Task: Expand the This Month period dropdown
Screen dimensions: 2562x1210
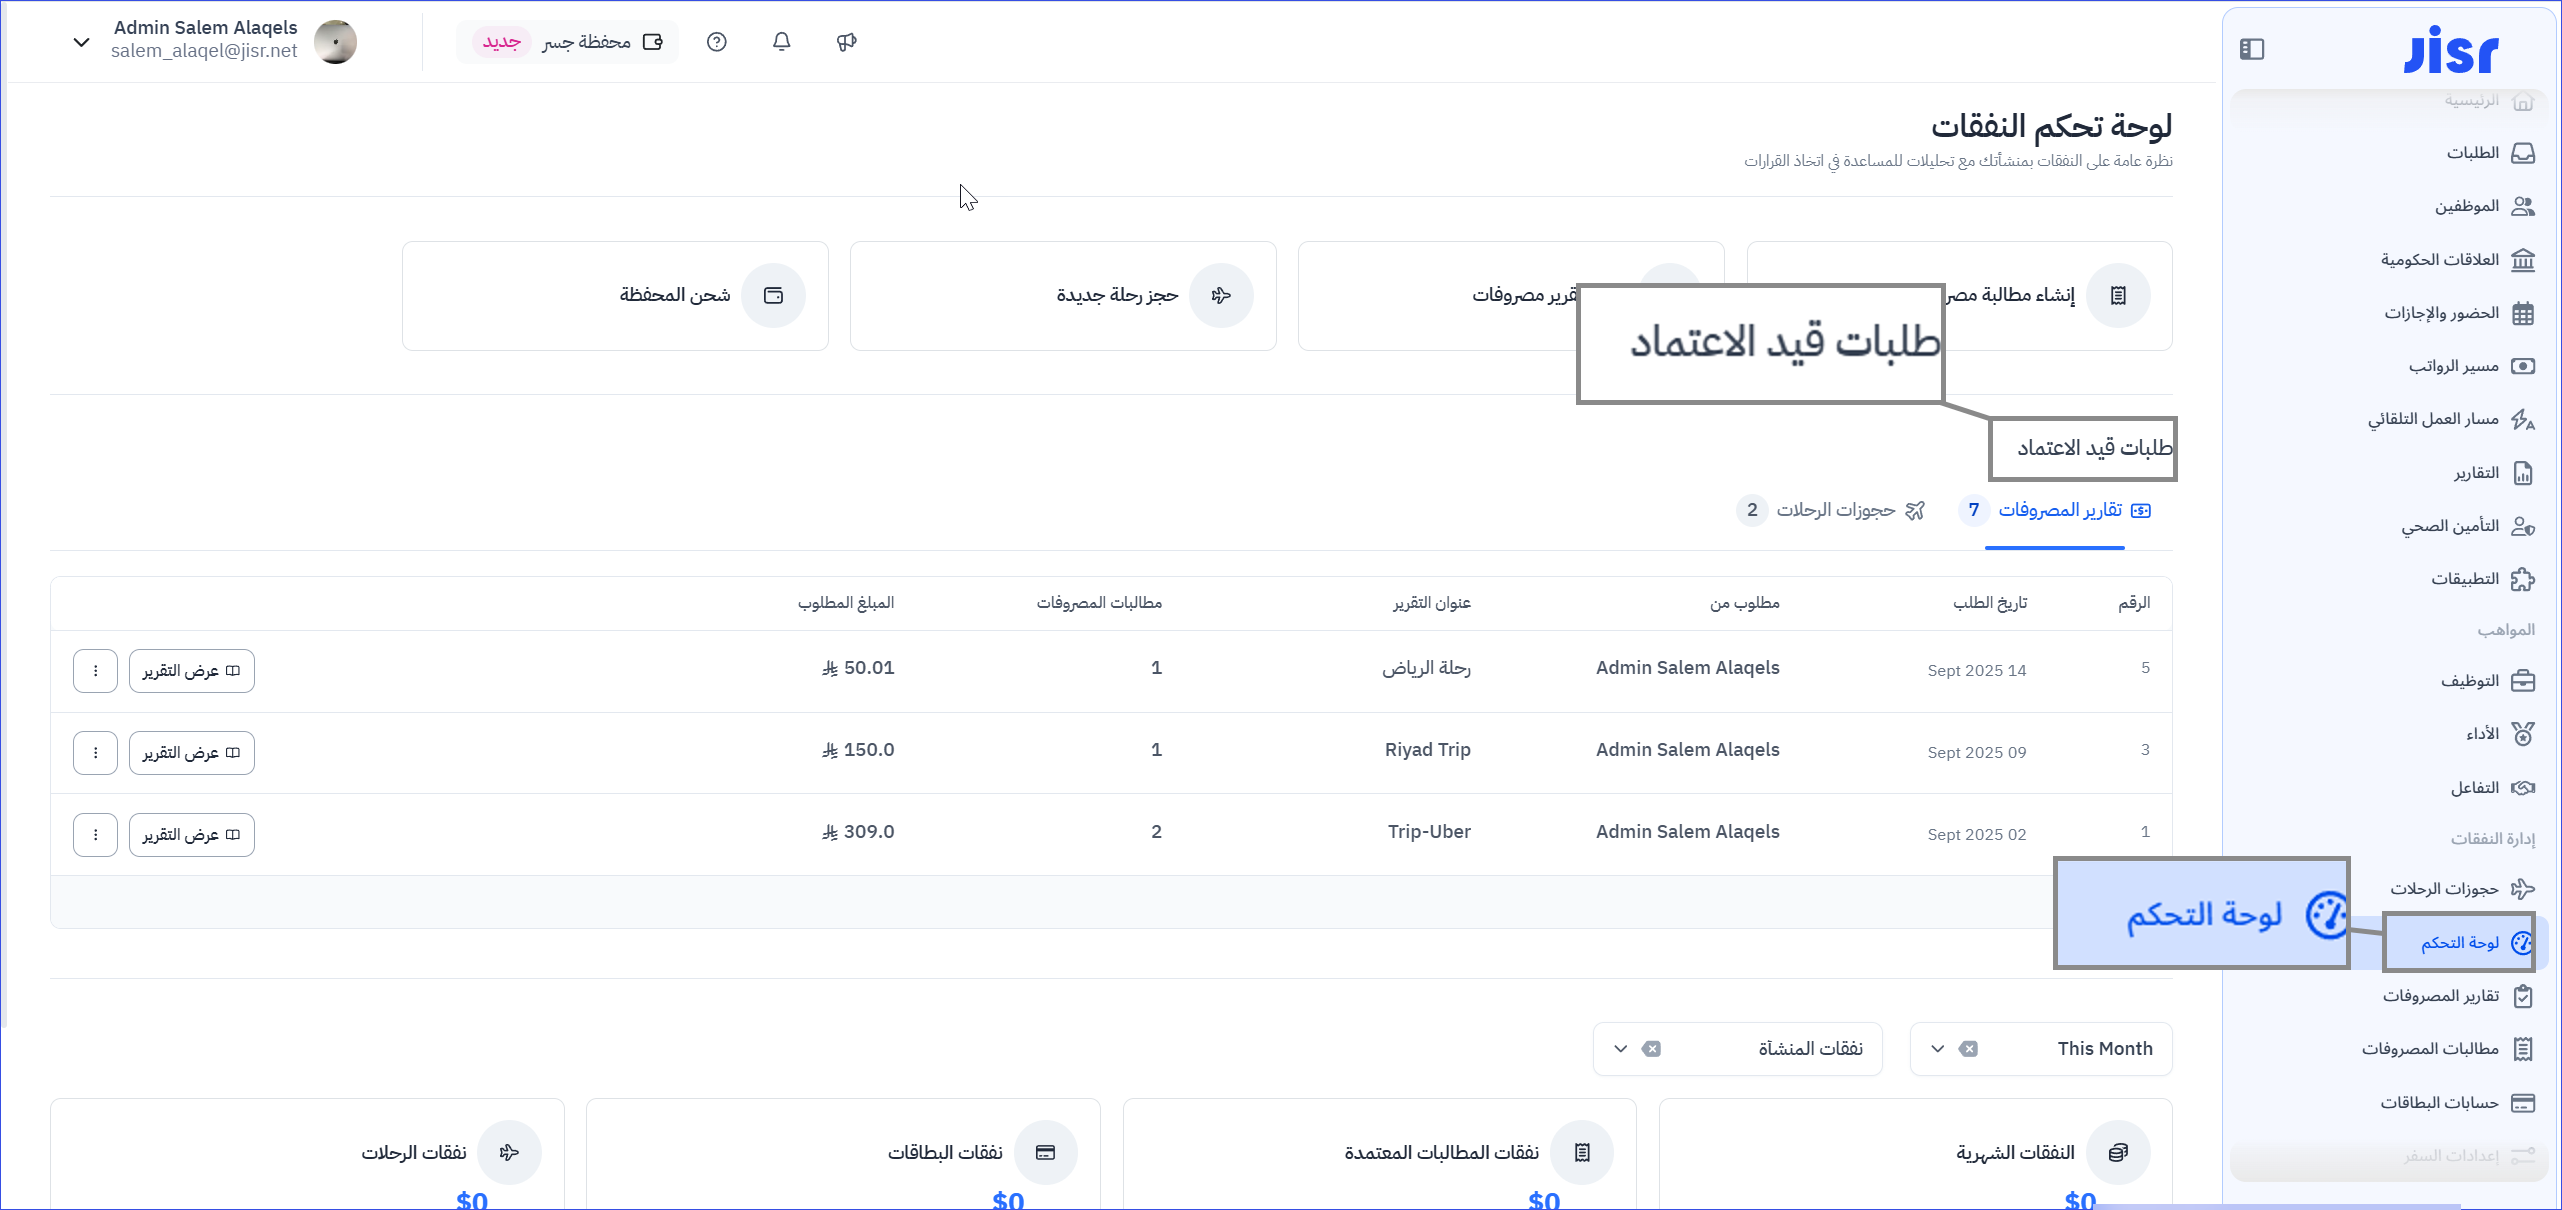Action: click(1937, 1049)
